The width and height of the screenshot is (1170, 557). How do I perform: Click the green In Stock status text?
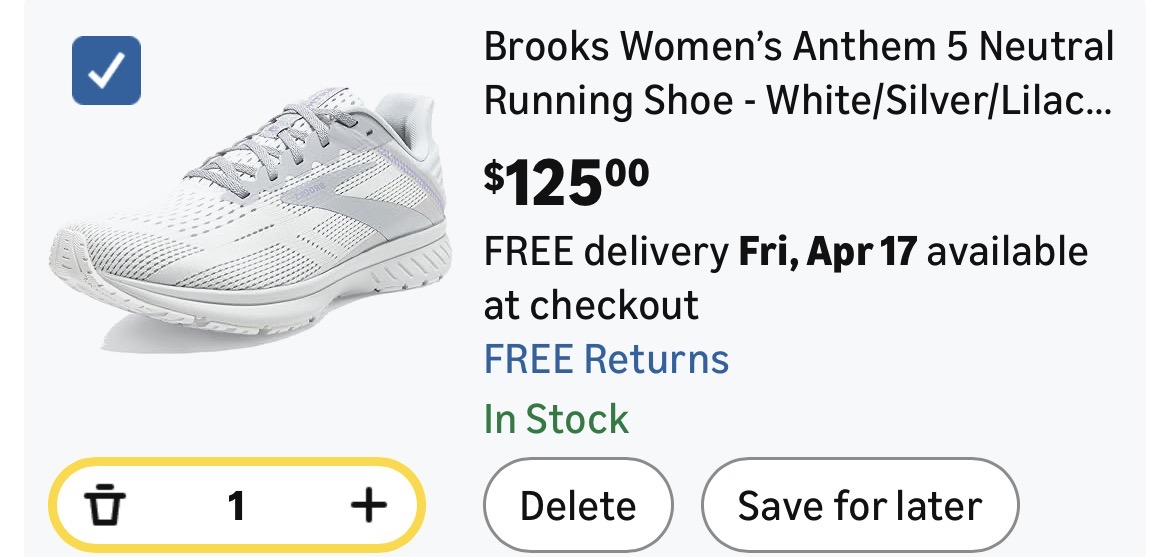(556, 419)
